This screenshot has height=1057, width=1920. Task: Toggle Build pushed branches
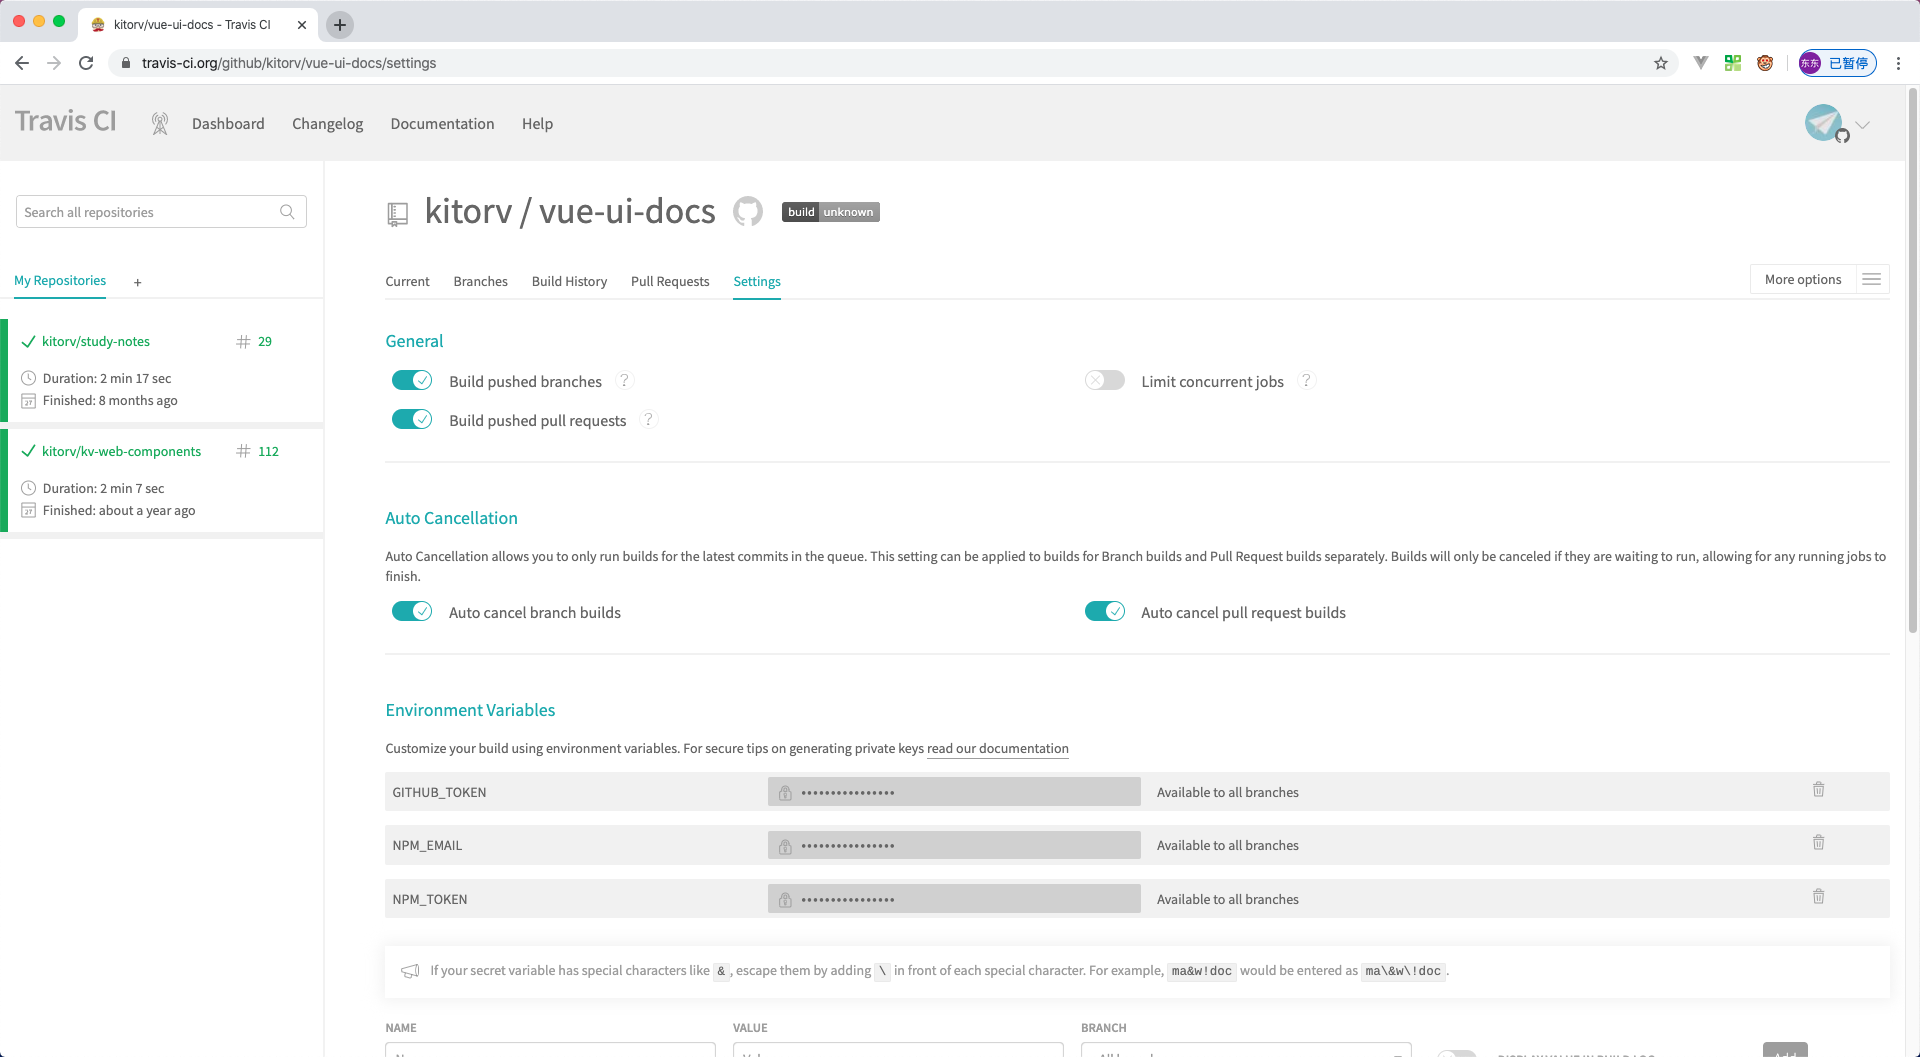(x=412, y=381)
